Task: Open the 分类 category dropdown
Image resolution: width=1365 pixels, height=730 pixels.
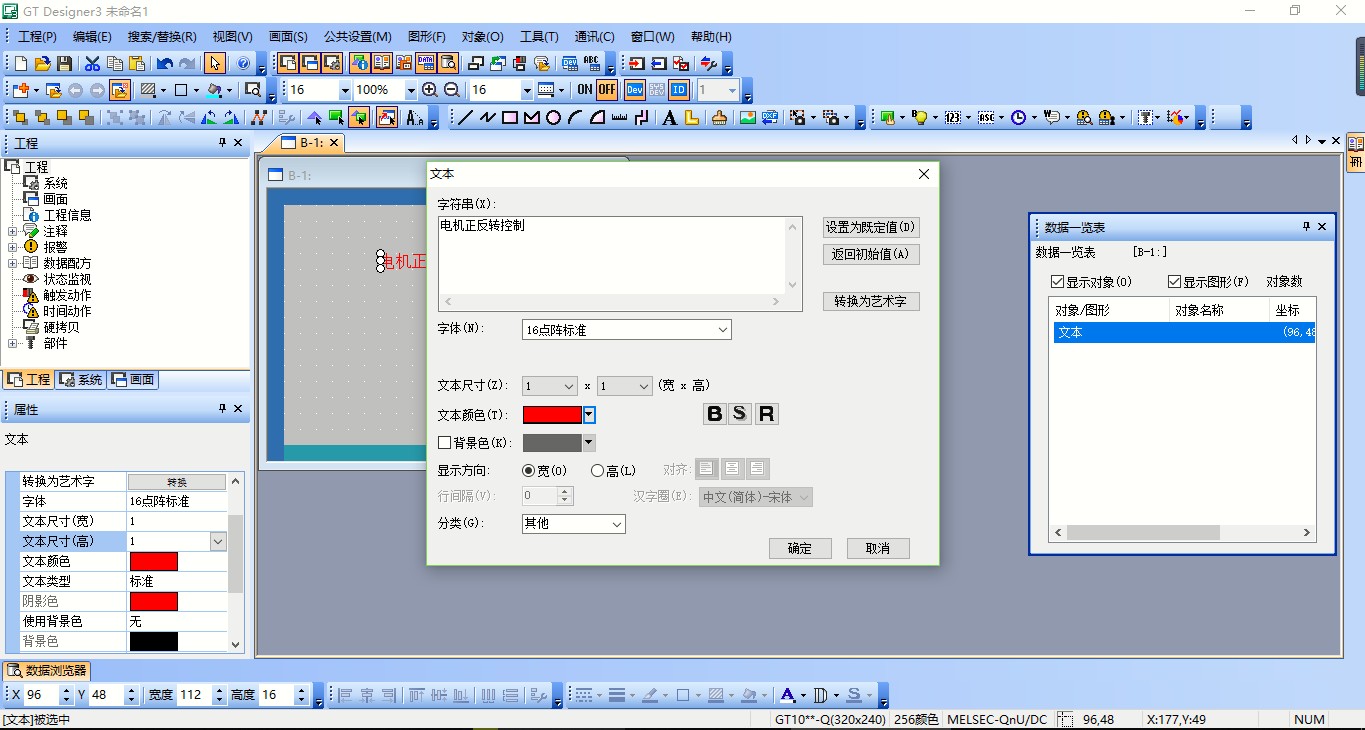Action: pyautogui.click(x=573, y=524)
